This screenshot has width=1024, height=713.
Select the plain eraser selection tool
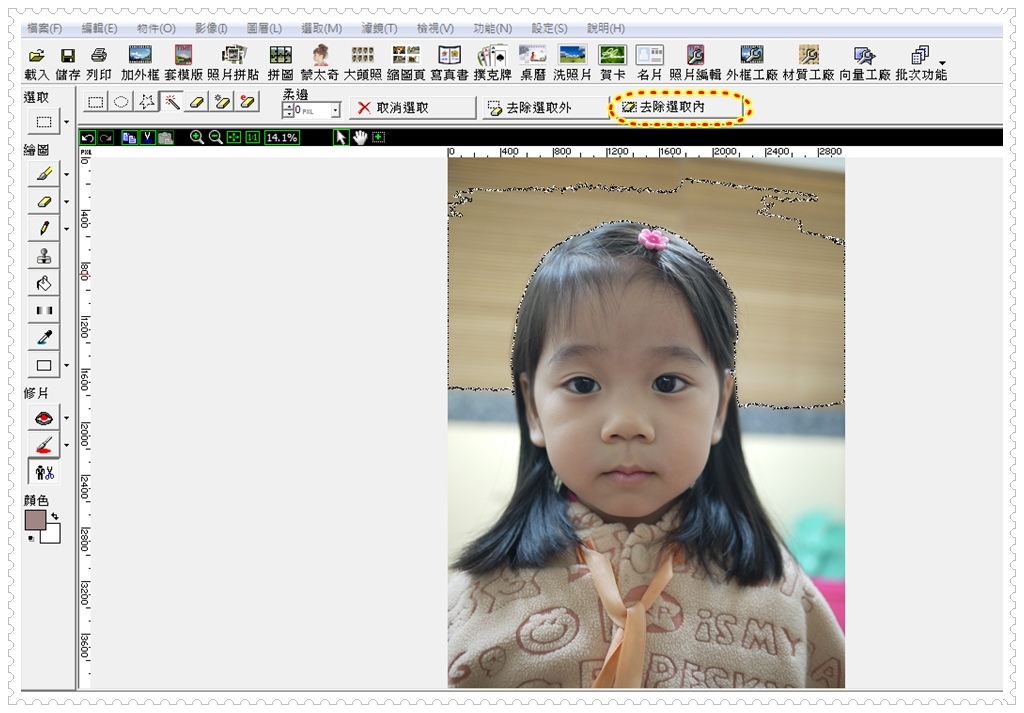pyautogui.click(x=197, y=102)
